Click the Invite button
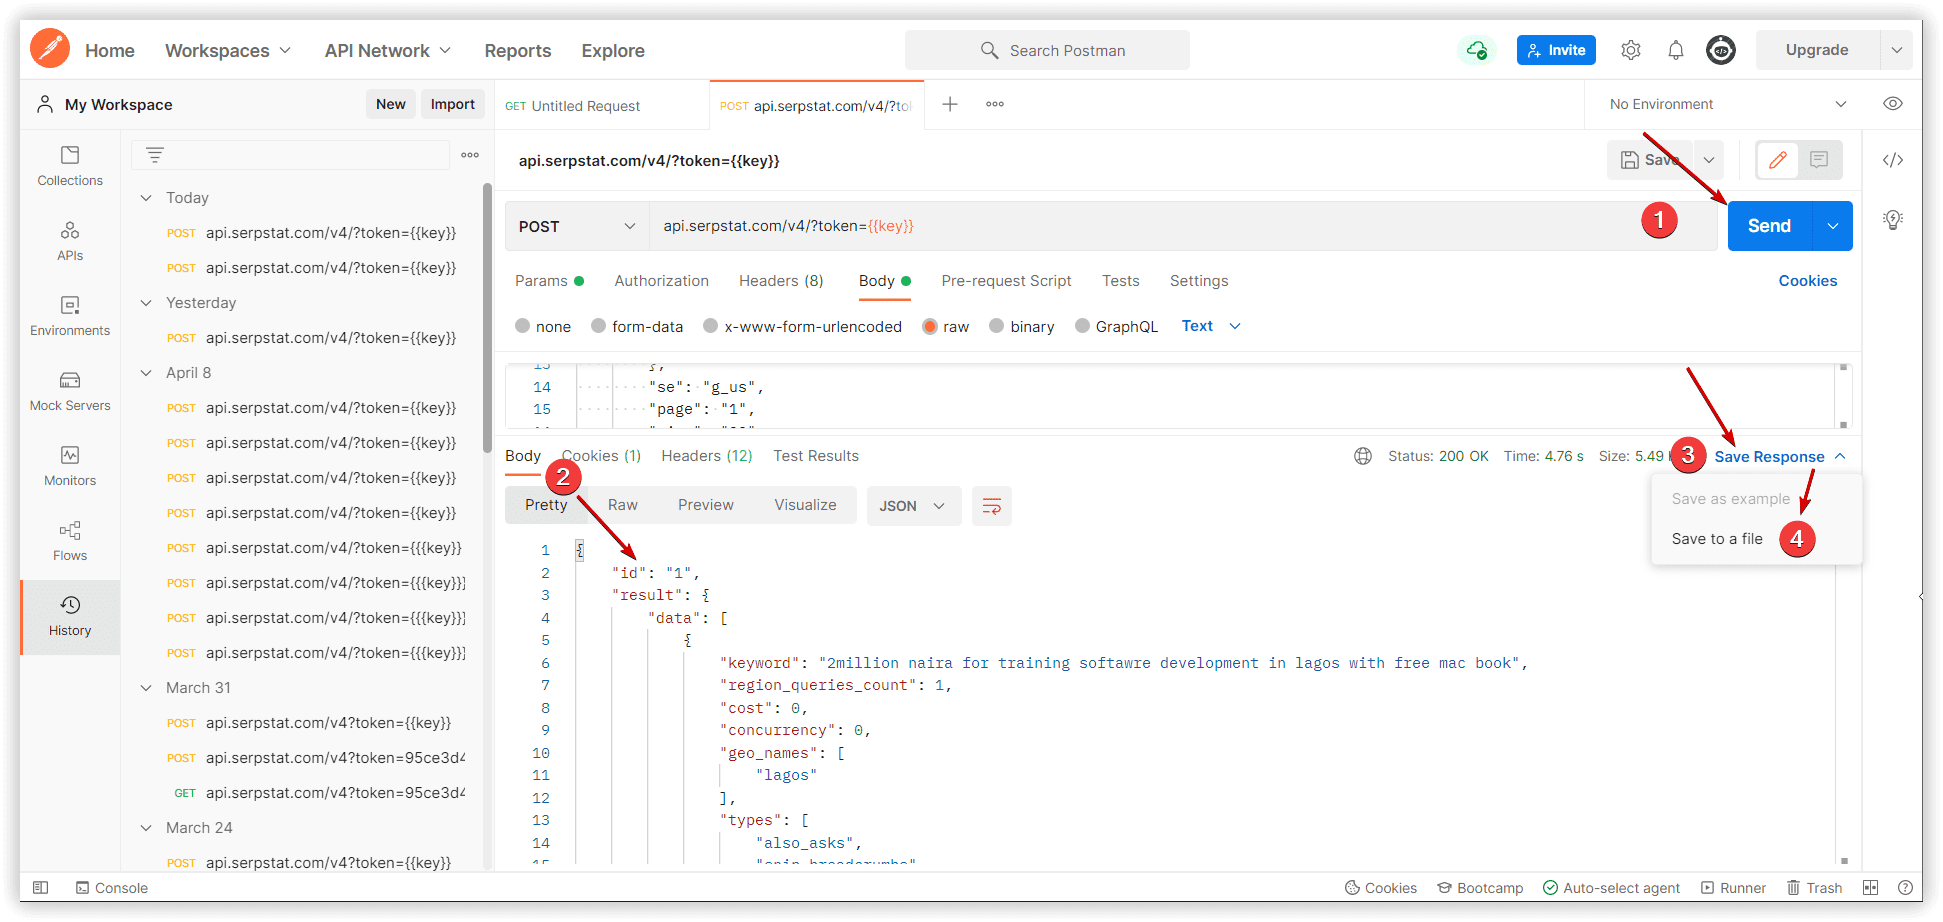 click(x=1556, y=50)
